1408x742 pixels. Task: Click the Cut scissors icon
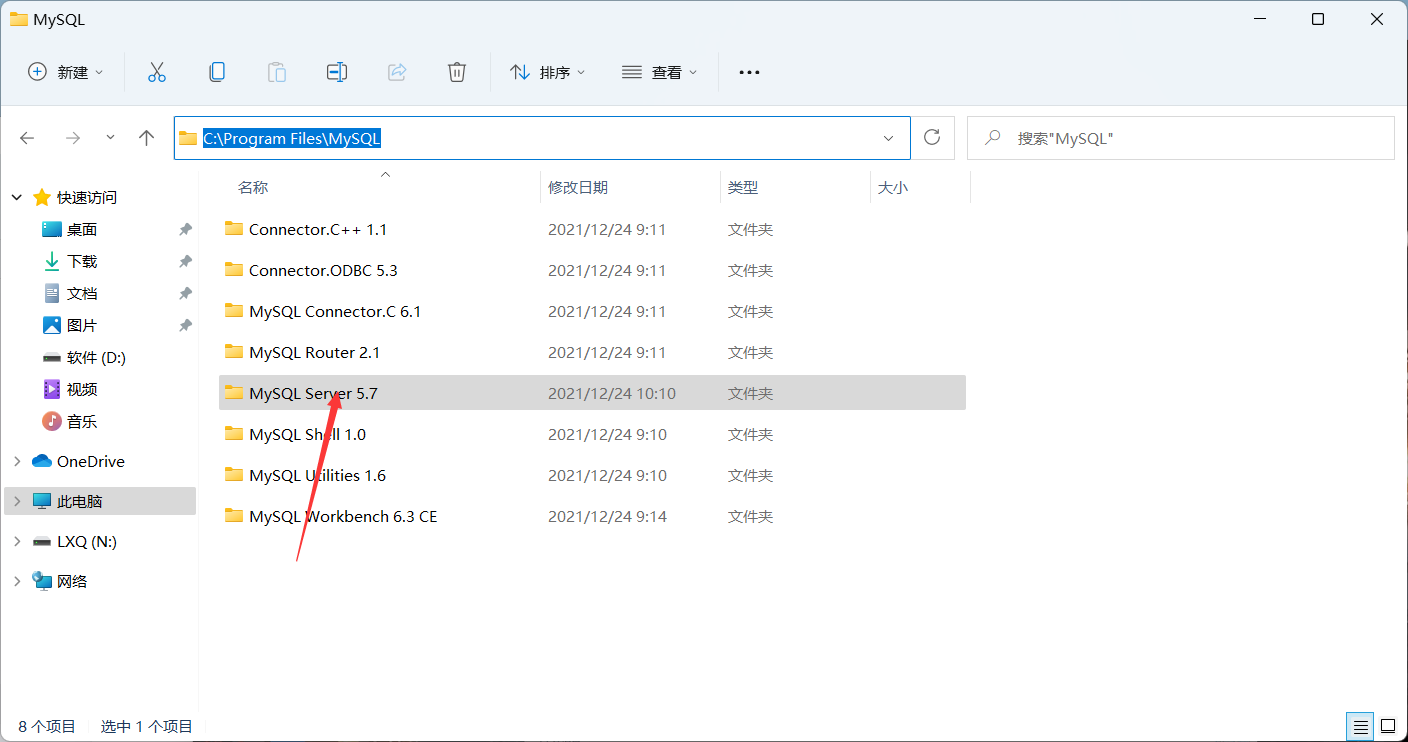coord(157,72)
